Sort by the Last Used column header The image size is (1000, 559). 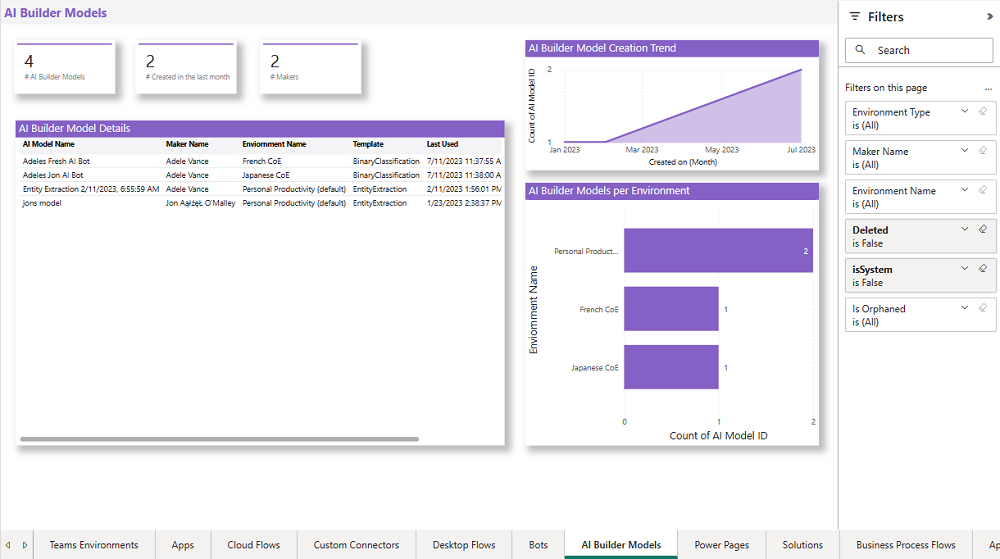(x=442, y=144)
